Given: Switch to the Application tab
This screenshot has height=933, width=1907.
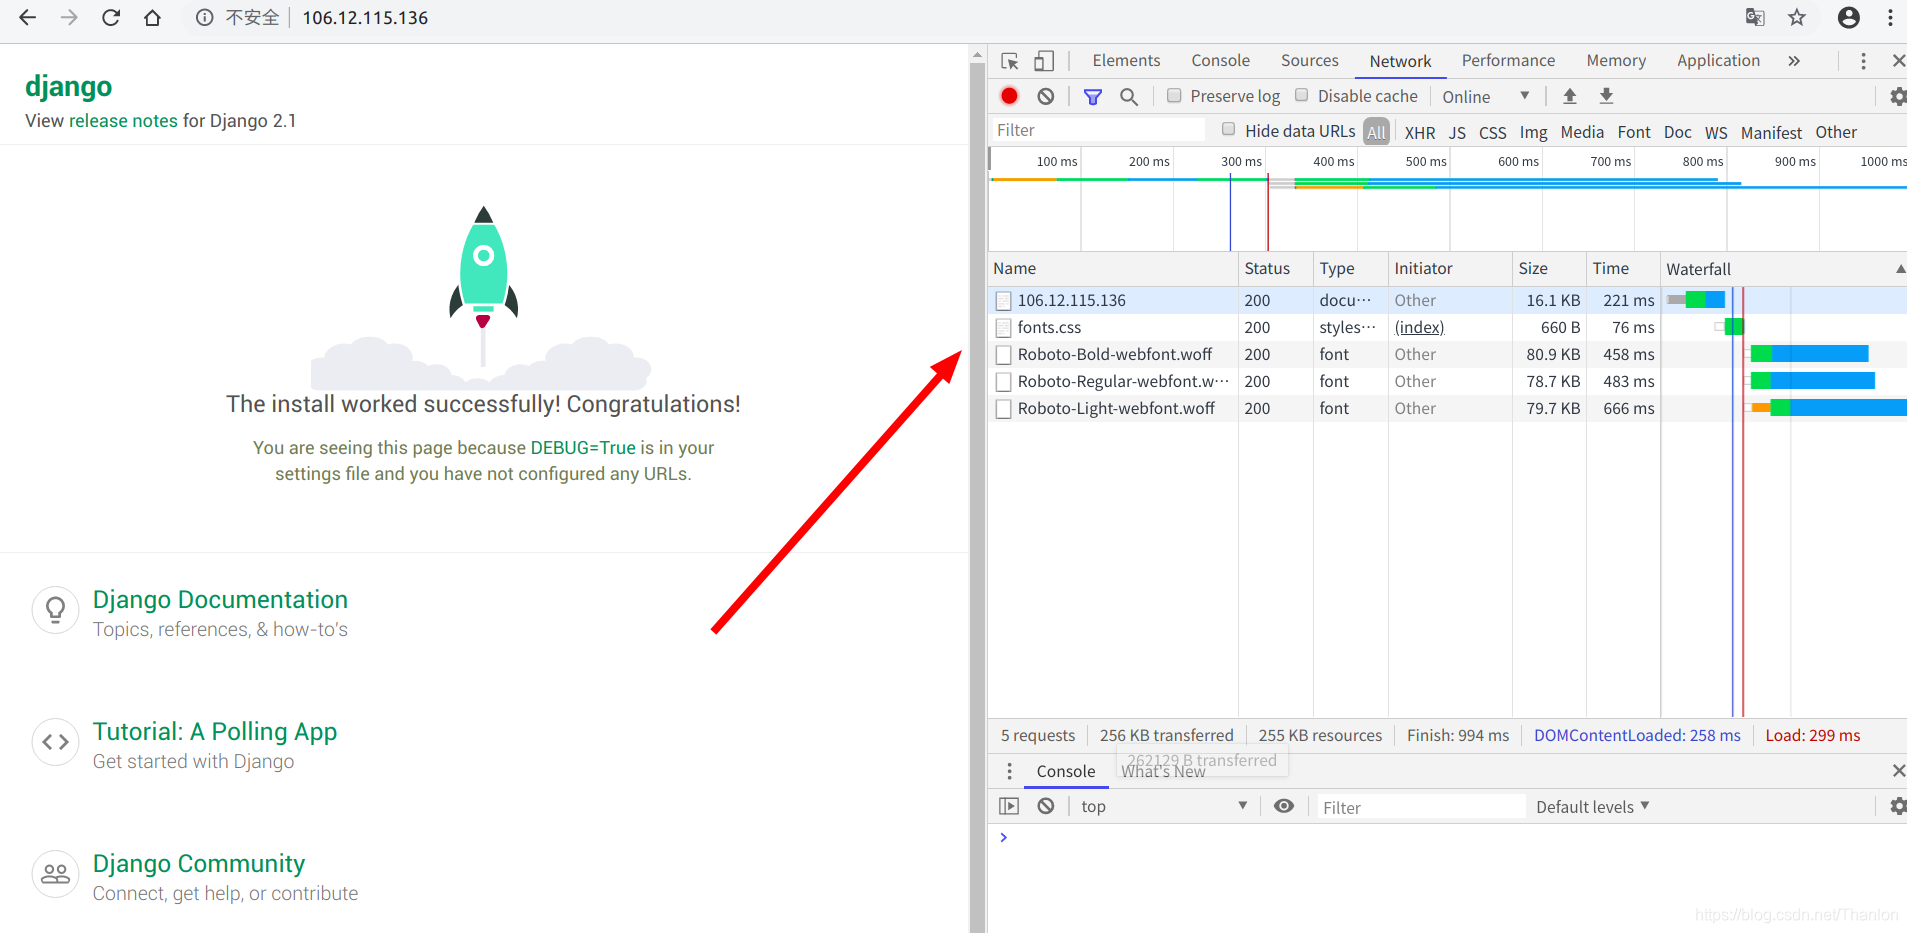Looking at the screenshot, I should point(1718,61).
